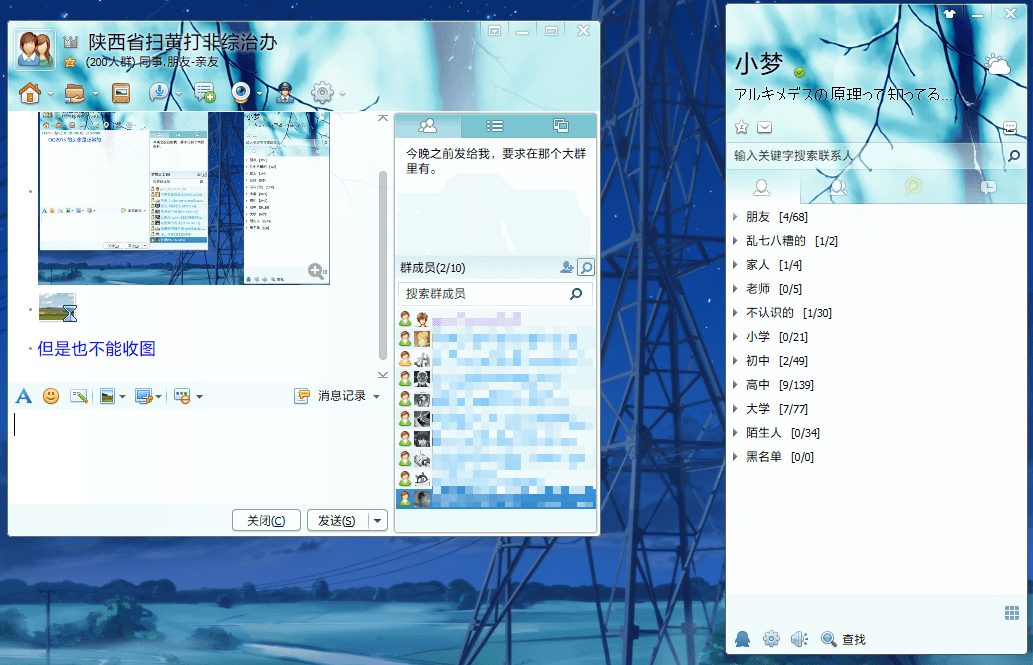1033x665 pixels.
Task: Open the group homepage house icon
Action: click(x=30, y=94)
